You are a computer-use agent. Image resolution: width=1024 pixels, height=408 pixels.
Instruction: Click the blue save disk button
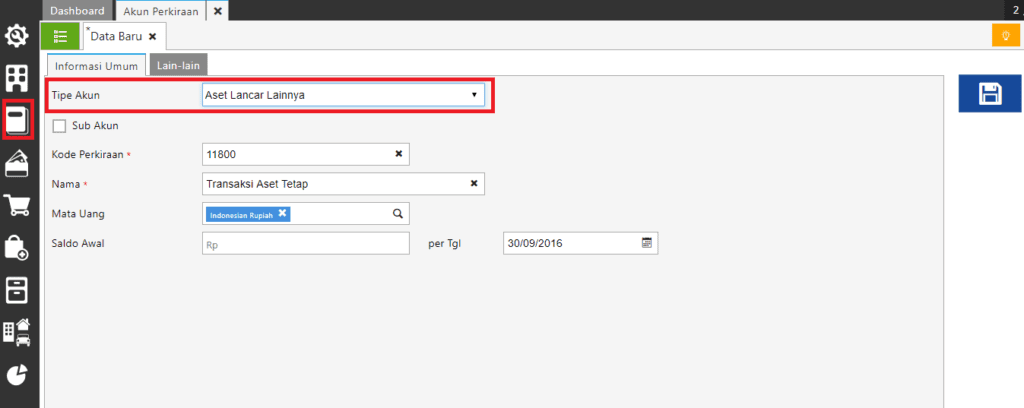click(990, 94)
